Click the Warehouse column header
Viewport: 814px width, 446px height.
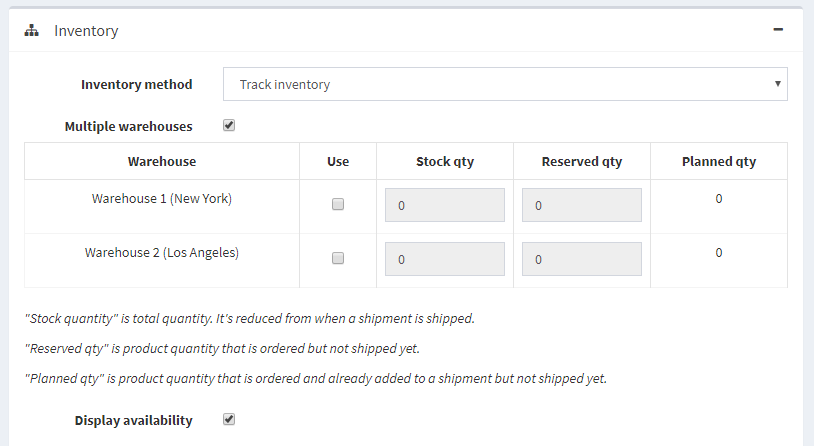[162, 161]
